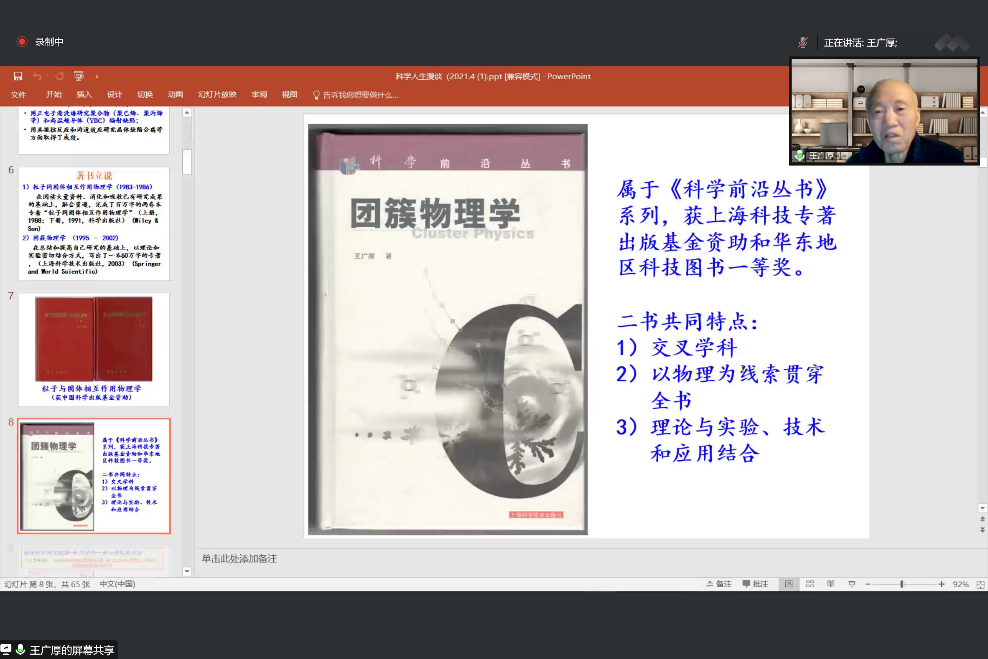Start slideshow from beginning via quick access icon
Image resolution: width=988 pixels, height=659 pixels.
click(x=78, y=76)
